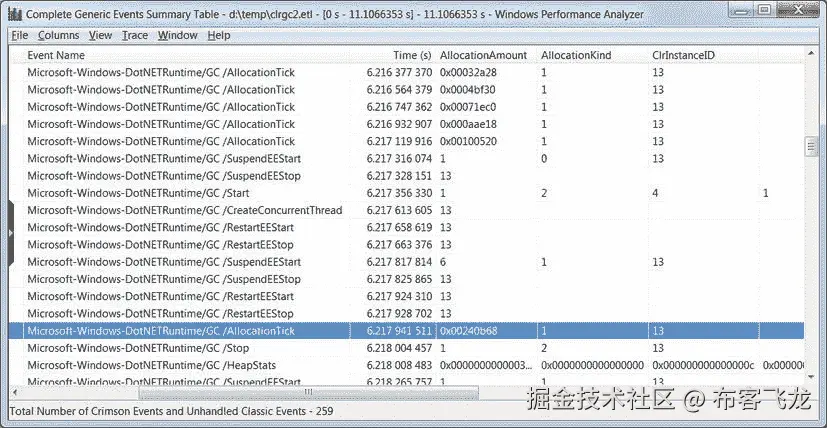The image size is (827, 428).
Task: Click the horizontal scrollbar thumb
Action: point(309,392)
